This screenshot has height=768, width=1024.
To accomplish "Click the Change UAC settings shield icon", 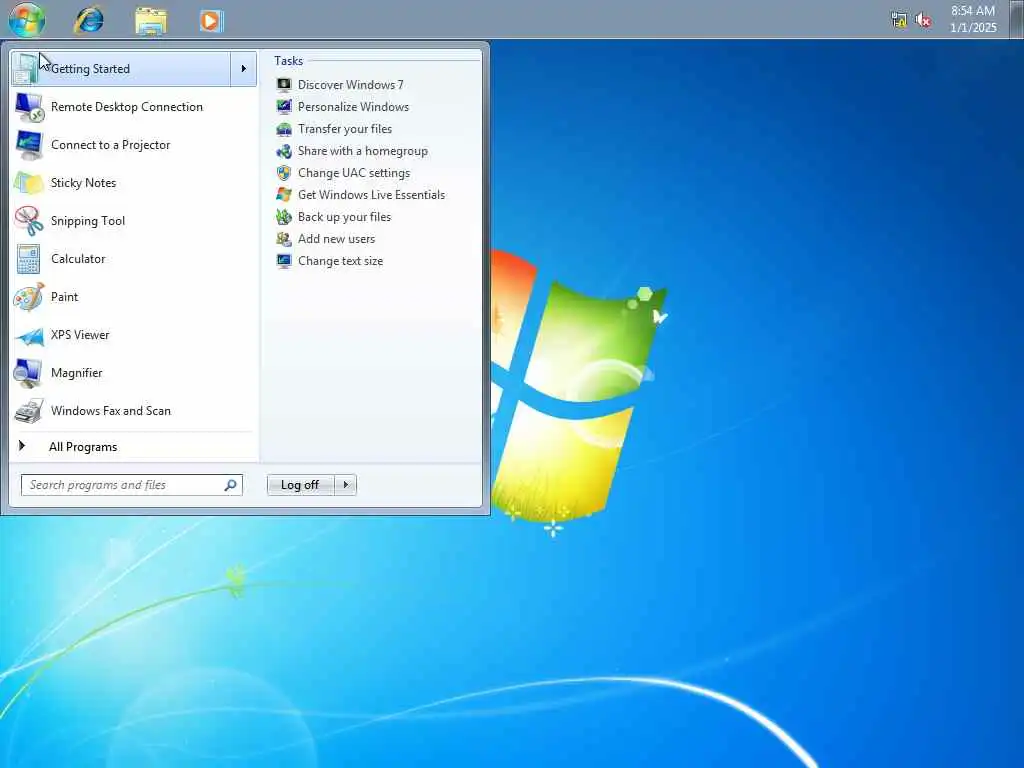I will (283, 173).
